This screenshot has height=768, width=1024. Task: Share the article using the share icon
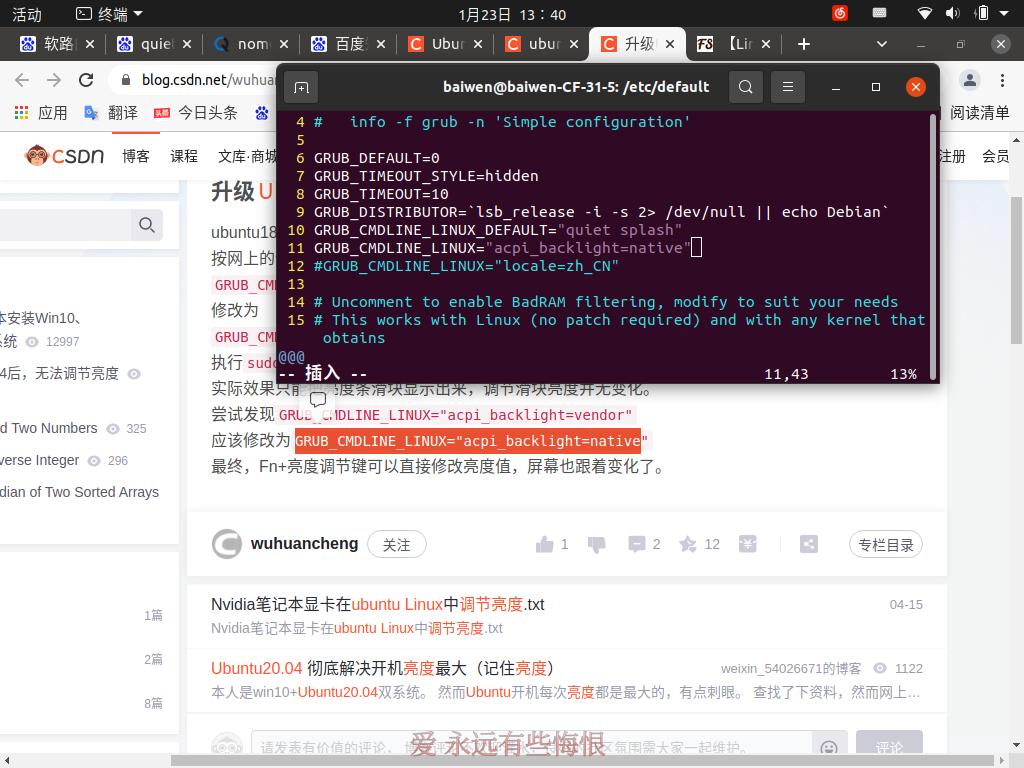pyautogui.click(x=808, y=544)
